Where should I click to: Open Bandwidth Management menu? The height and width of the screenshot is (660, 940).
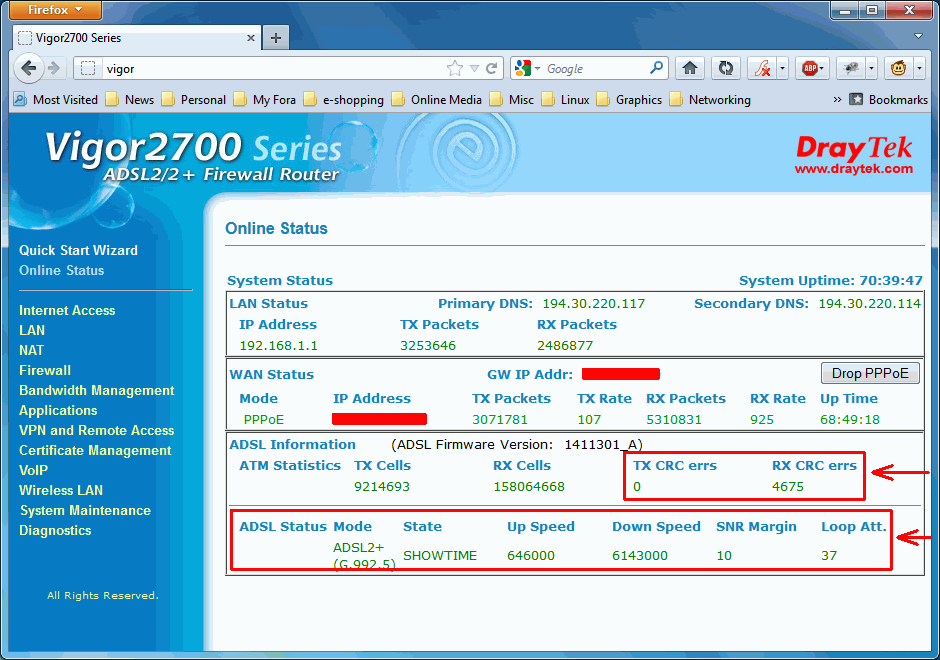click(97, 390)
